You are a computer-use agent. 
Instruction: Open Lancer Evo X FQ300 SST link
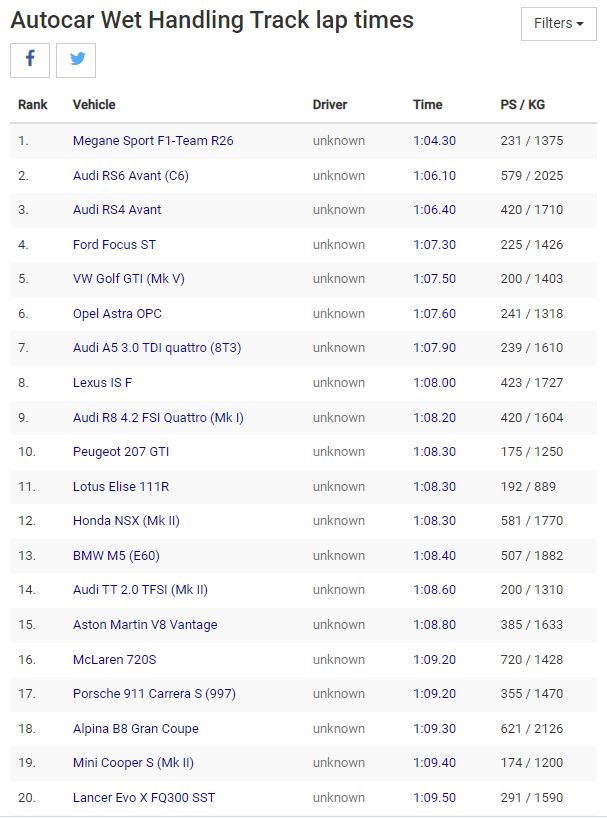click(144, 798)
